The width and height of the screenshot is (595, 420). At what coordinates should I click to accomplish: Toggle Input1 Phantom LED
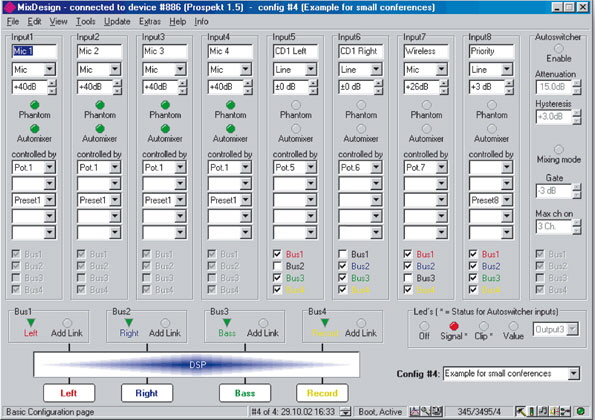pos(35,105)
